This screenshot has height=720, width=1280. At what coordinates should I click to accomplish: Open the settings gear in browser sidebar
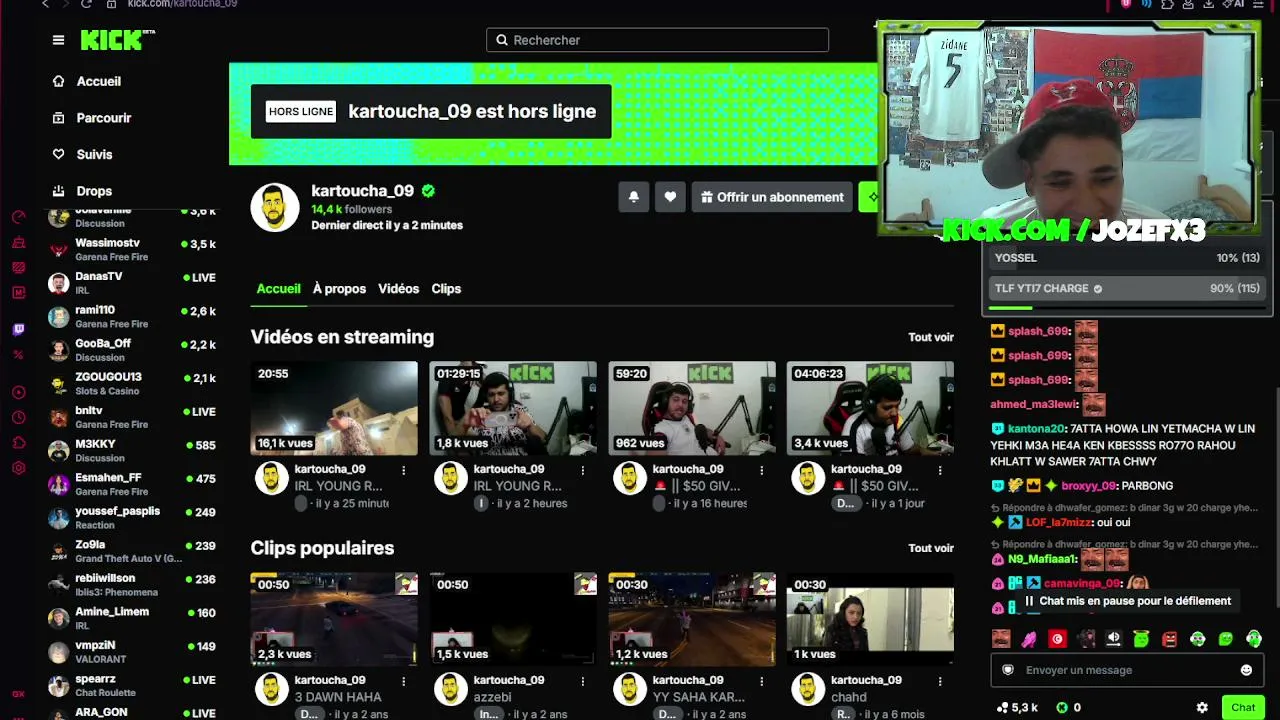tap(18, 467)
